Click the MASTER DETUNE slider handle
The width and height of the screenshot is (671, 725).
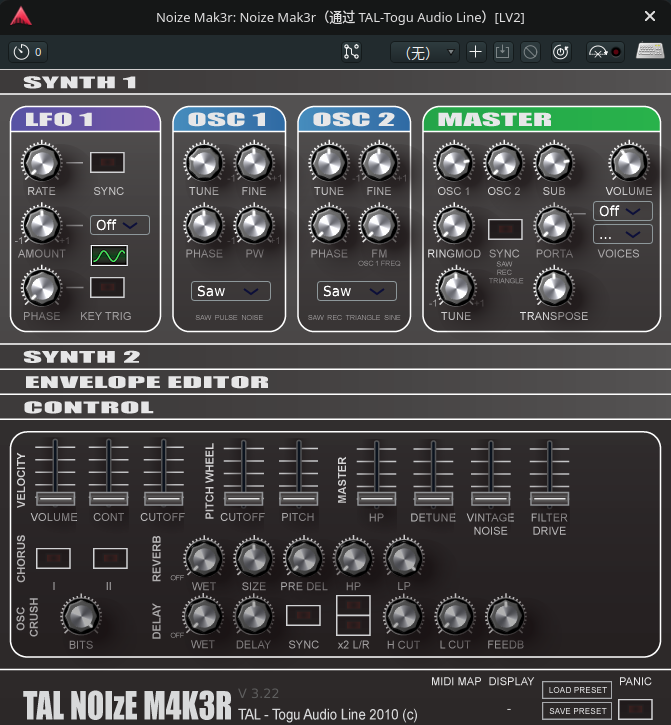pos(433,499)
